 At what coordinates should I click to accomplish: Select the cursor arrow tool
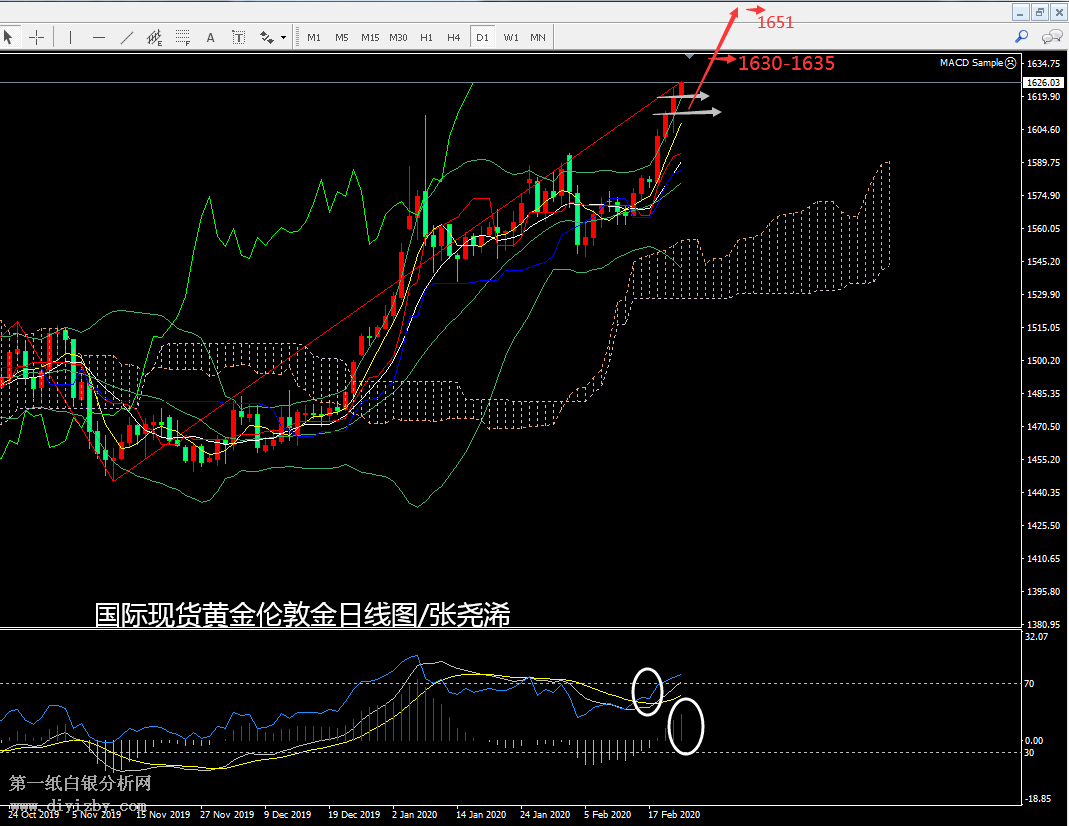coord(9,37)
